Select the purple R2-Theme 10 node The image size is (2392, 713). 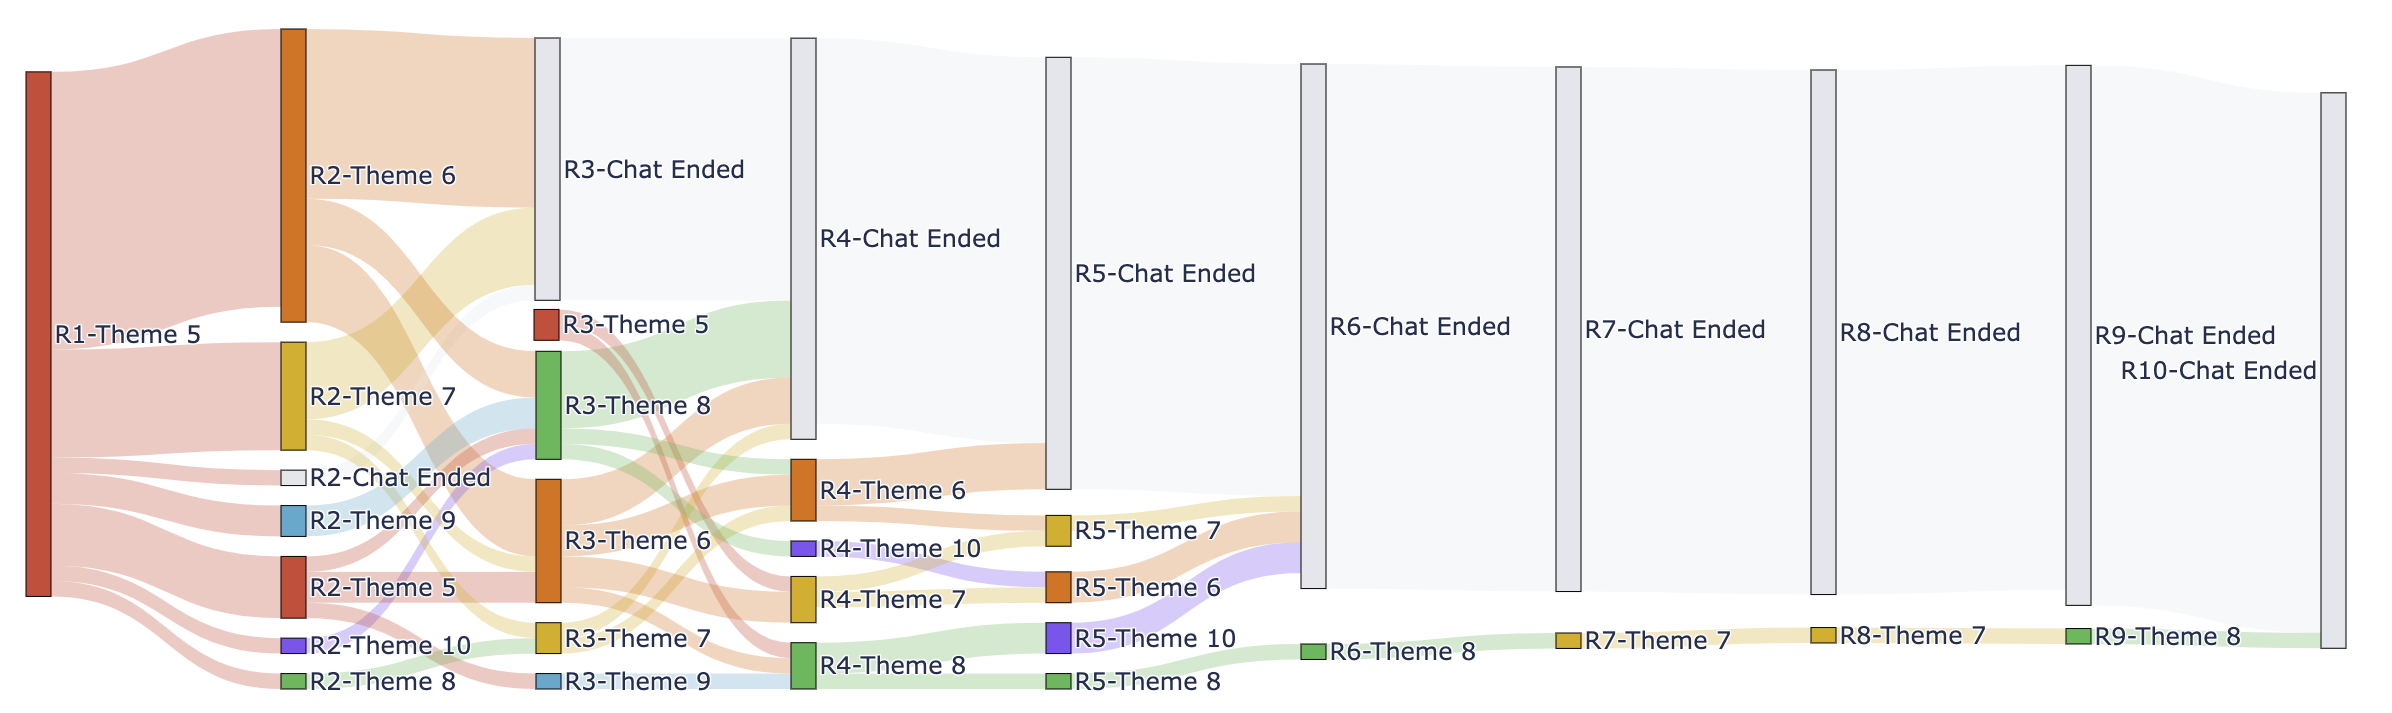coord(293,646)
